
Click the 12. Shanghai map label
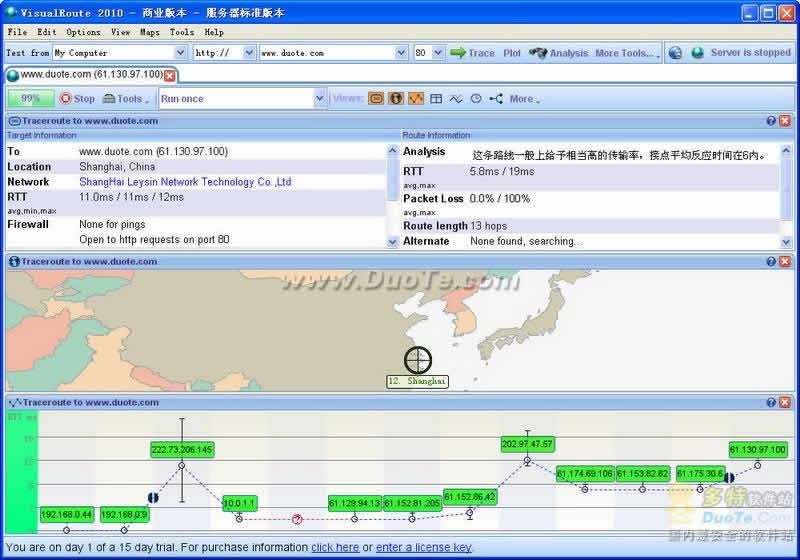point(417,381)
